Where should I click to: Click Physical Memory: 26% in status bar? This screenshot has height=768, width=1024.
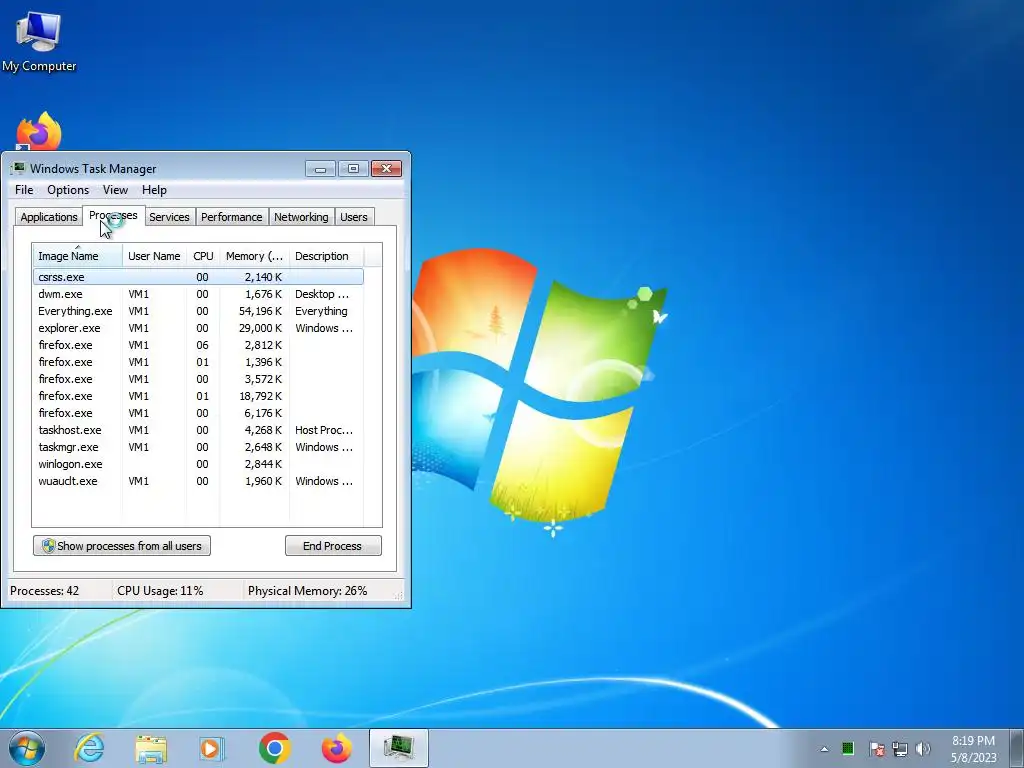pyautogui.click(x=308, y=591)
